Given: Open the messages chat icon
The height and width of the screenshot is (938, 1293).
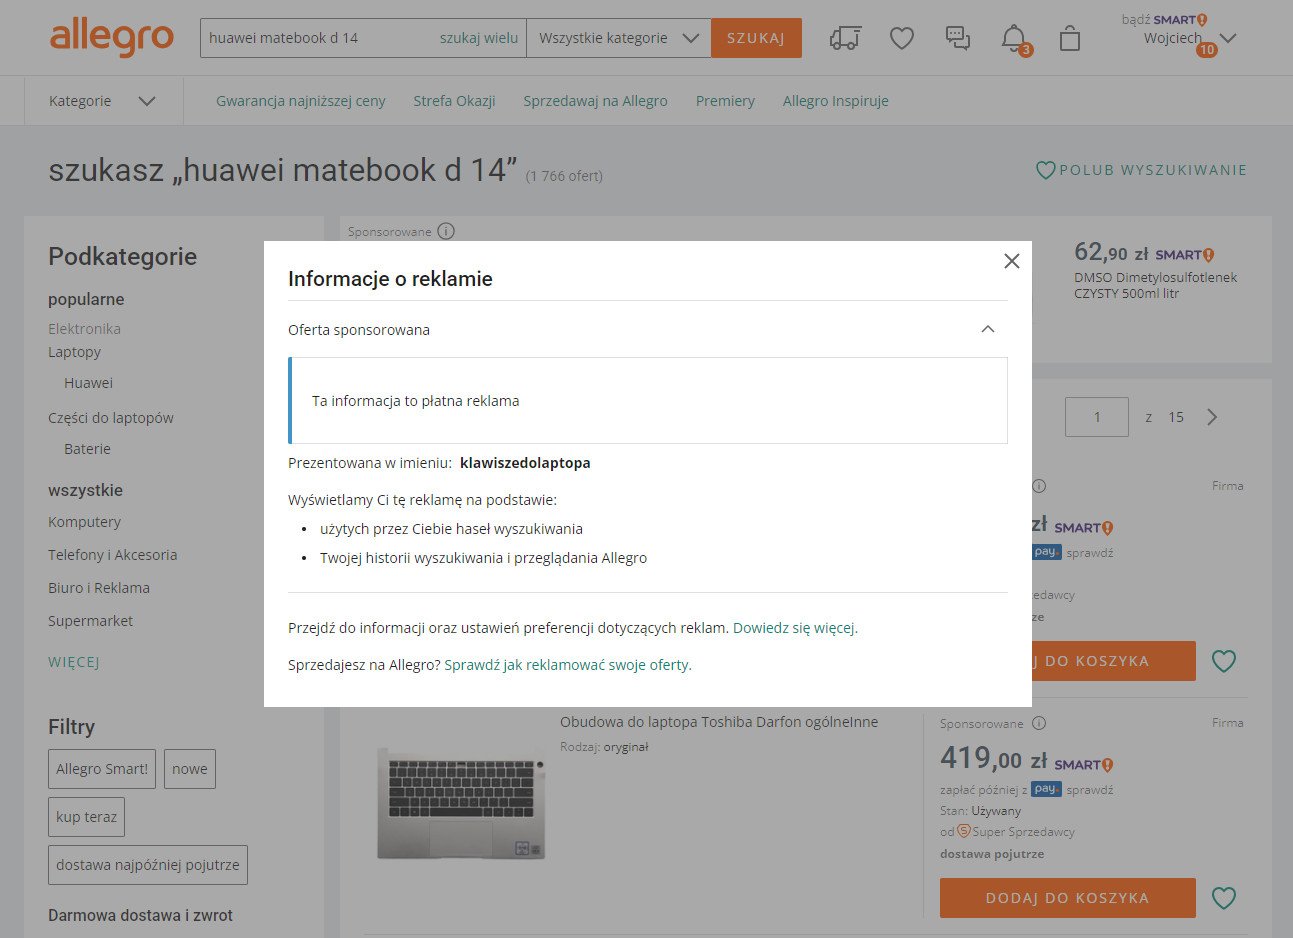Looking at the screenshot, I should [x=958, y=38].
